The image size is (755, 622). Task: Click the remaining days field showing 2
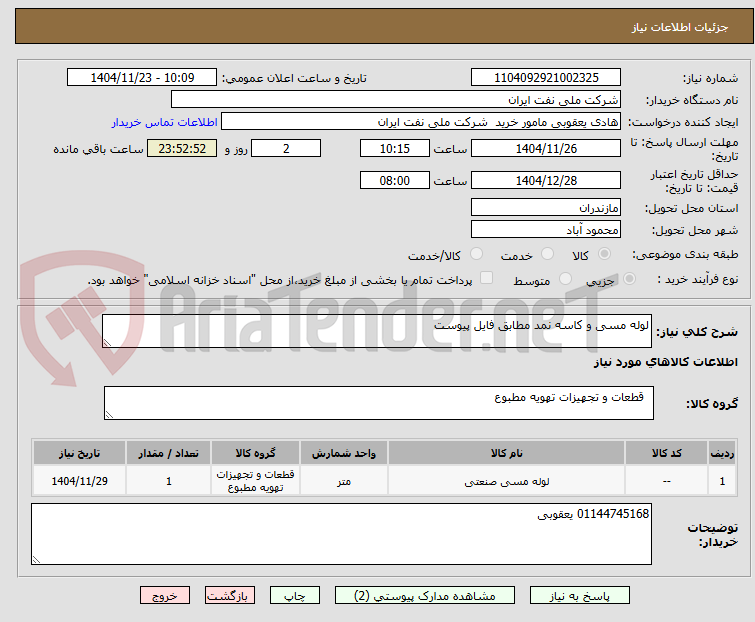pyautogui.click(x=286, y=148)
